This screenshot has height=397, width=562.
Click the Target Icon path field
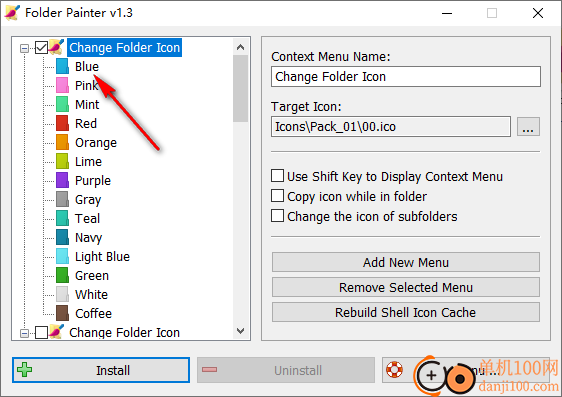pos(391,126)
